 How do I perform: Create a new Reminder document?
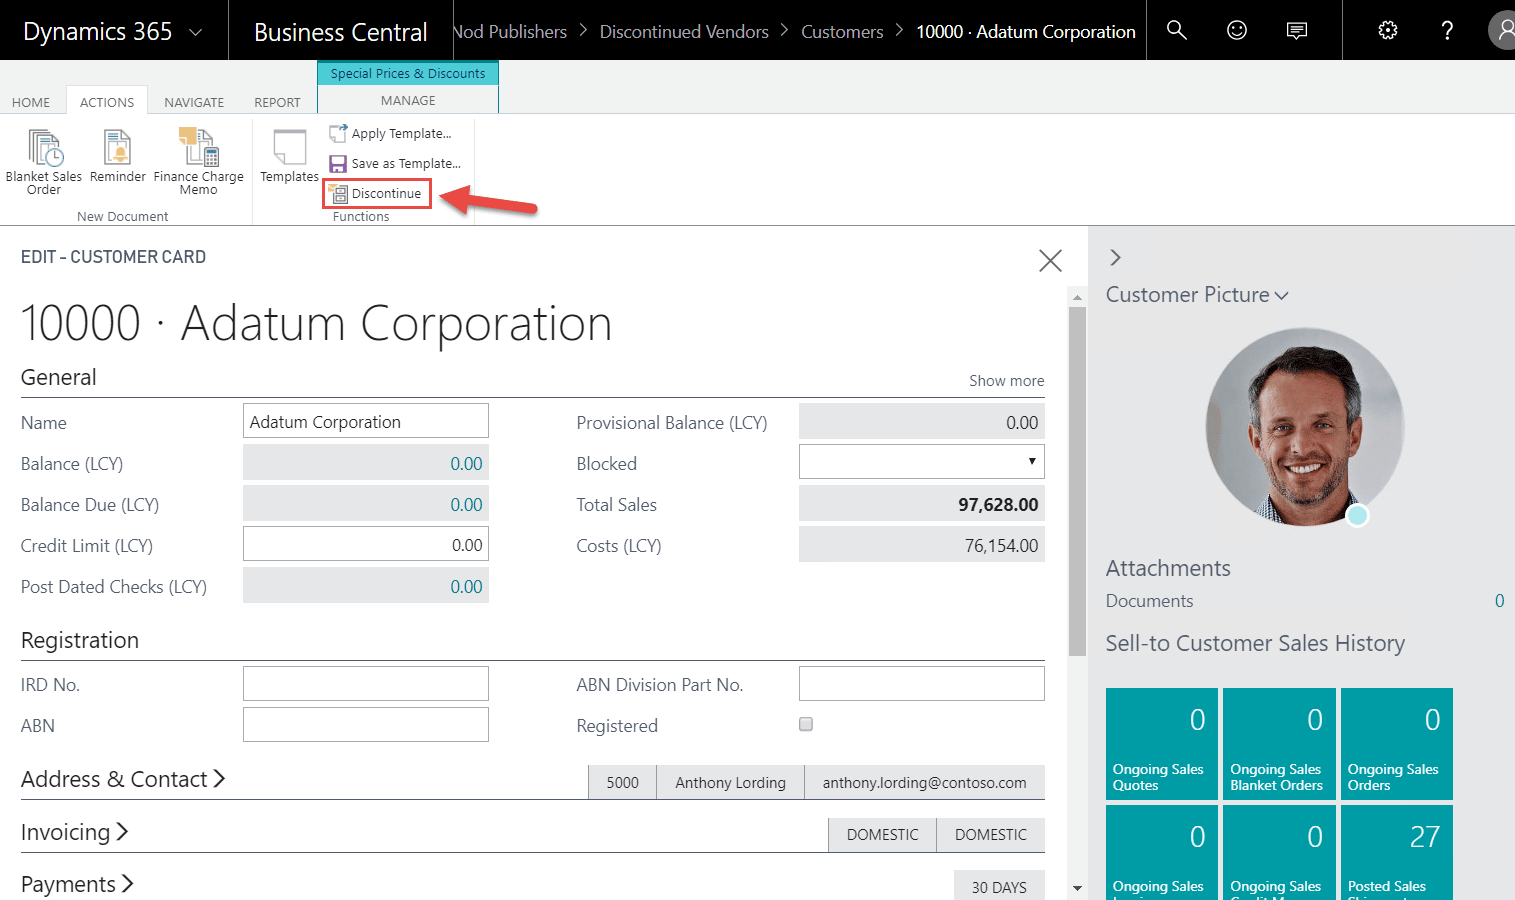(x=118, y=157)
